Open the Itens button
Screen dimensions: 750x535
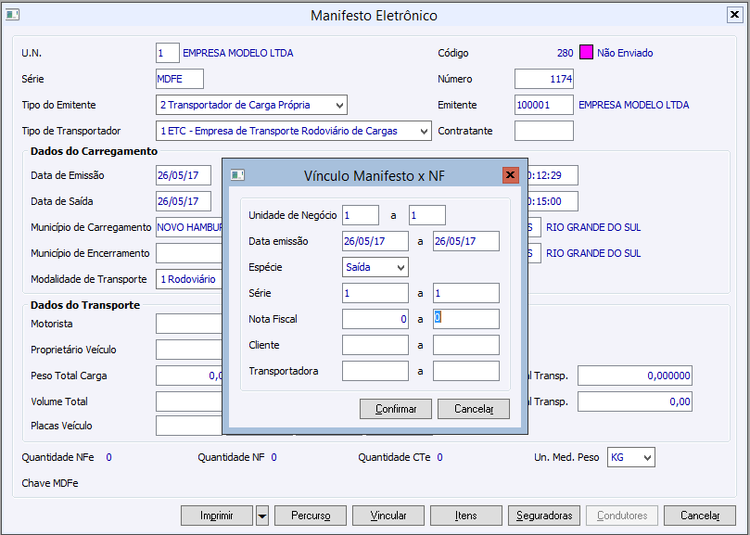pos(466,516)
